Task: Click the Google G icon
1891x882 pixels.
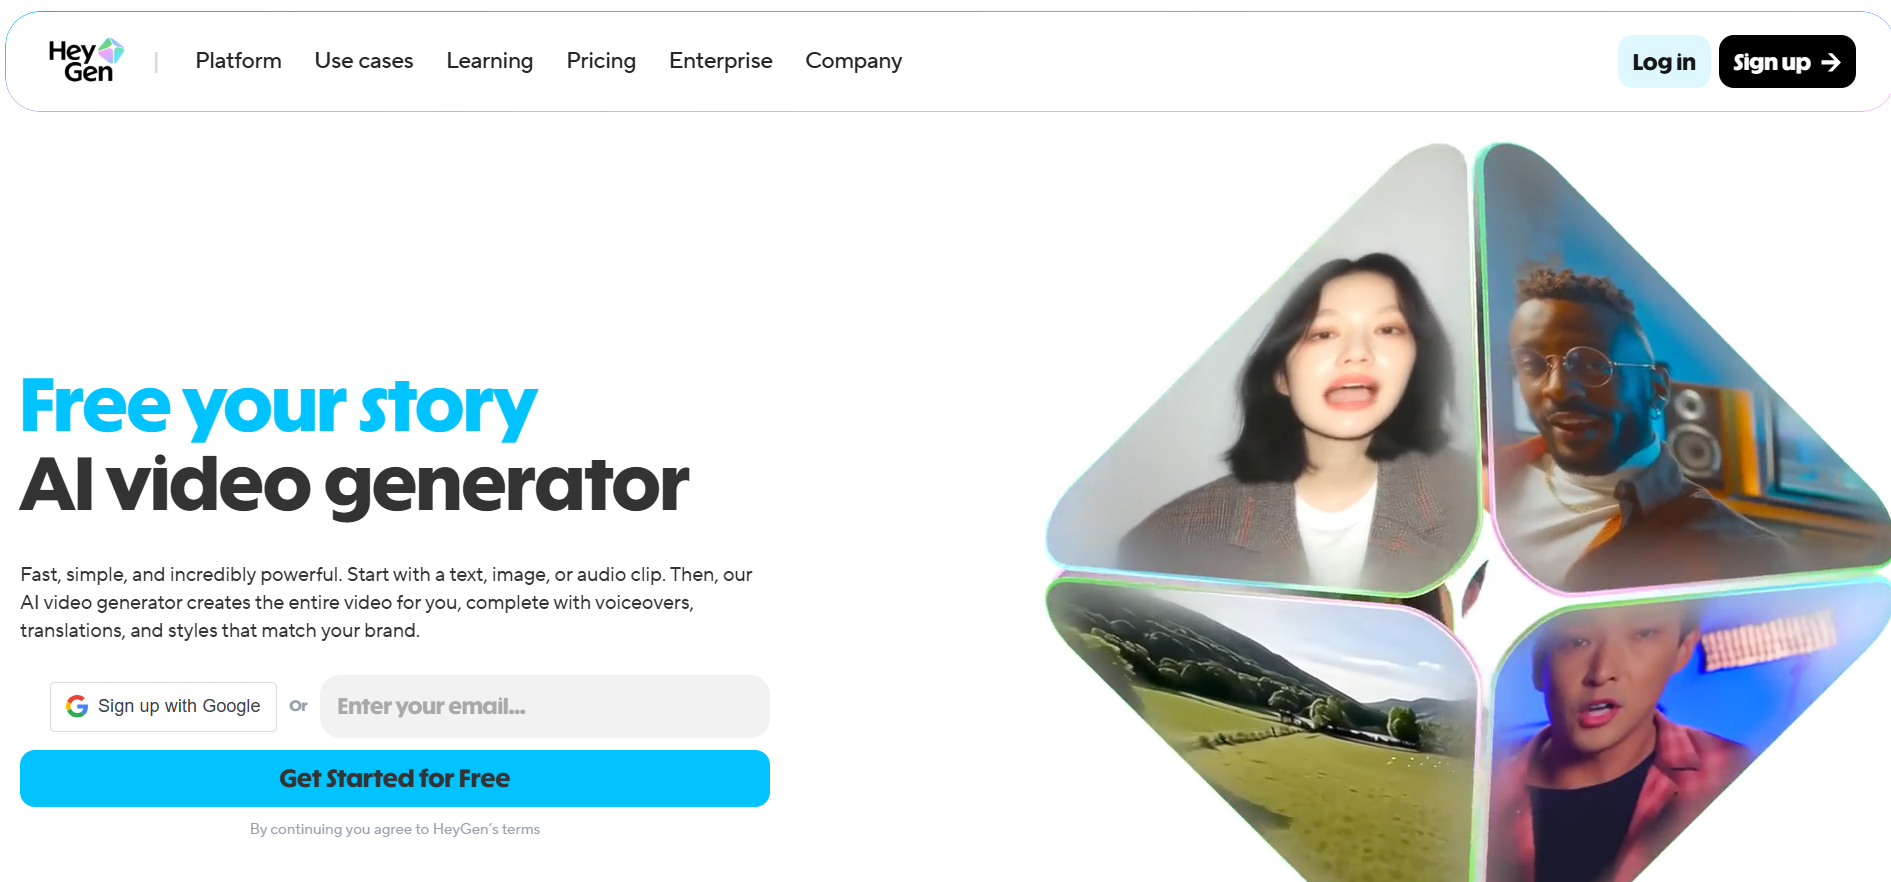Action: tap(77, 707)
